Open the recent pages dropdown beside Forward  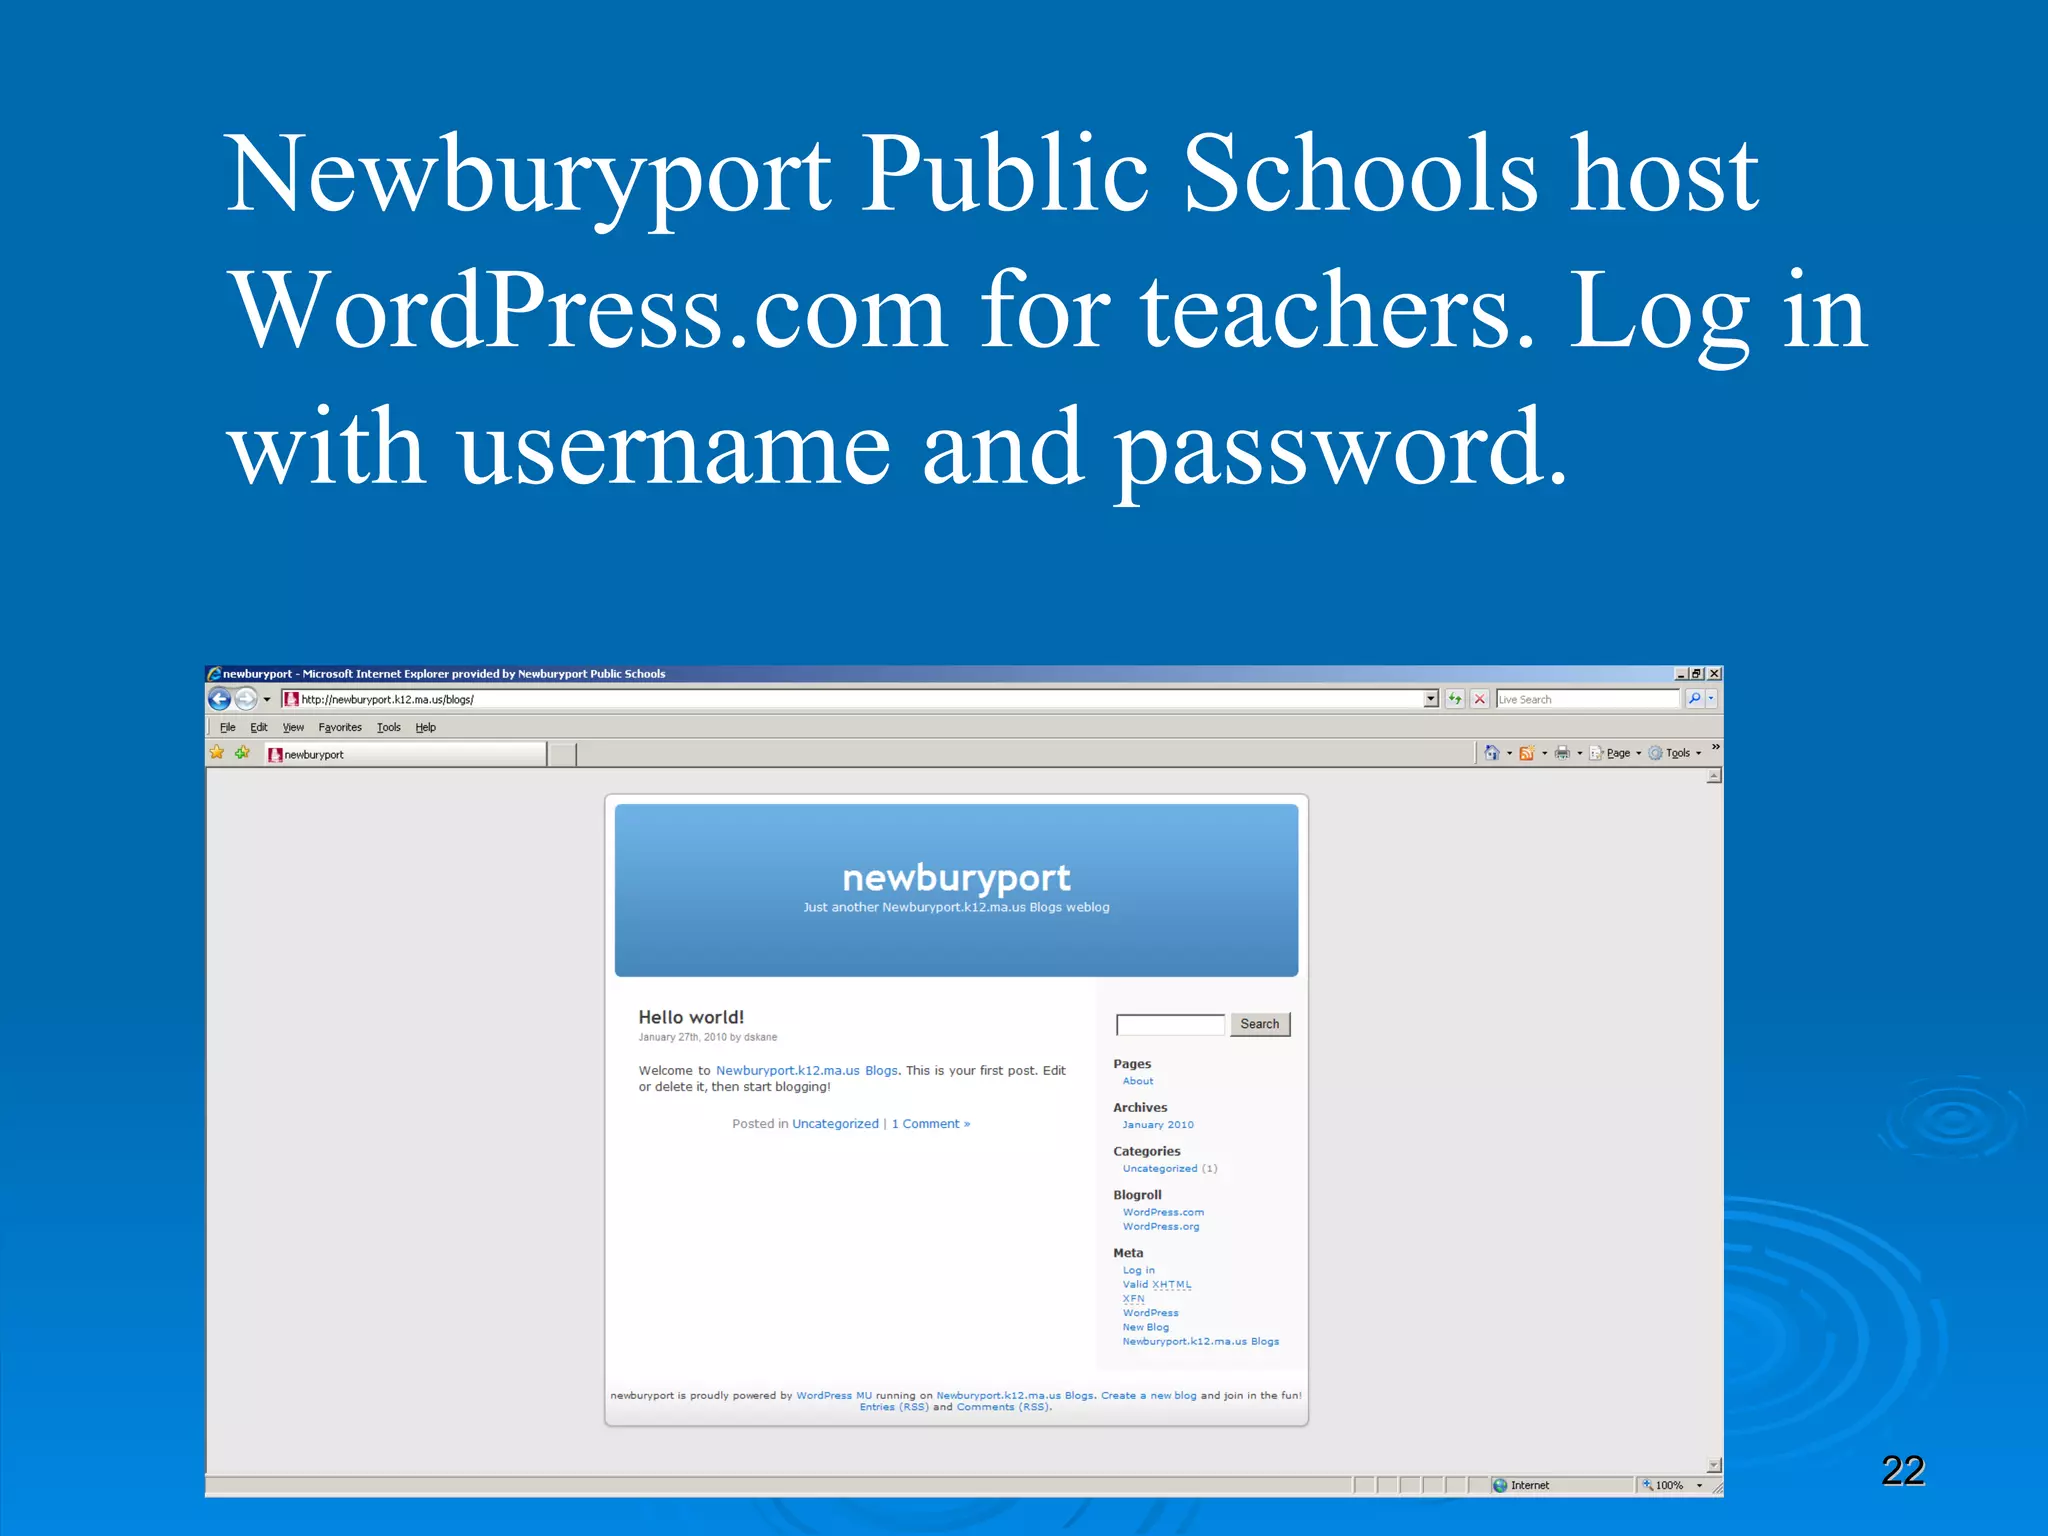pos(267,700)
